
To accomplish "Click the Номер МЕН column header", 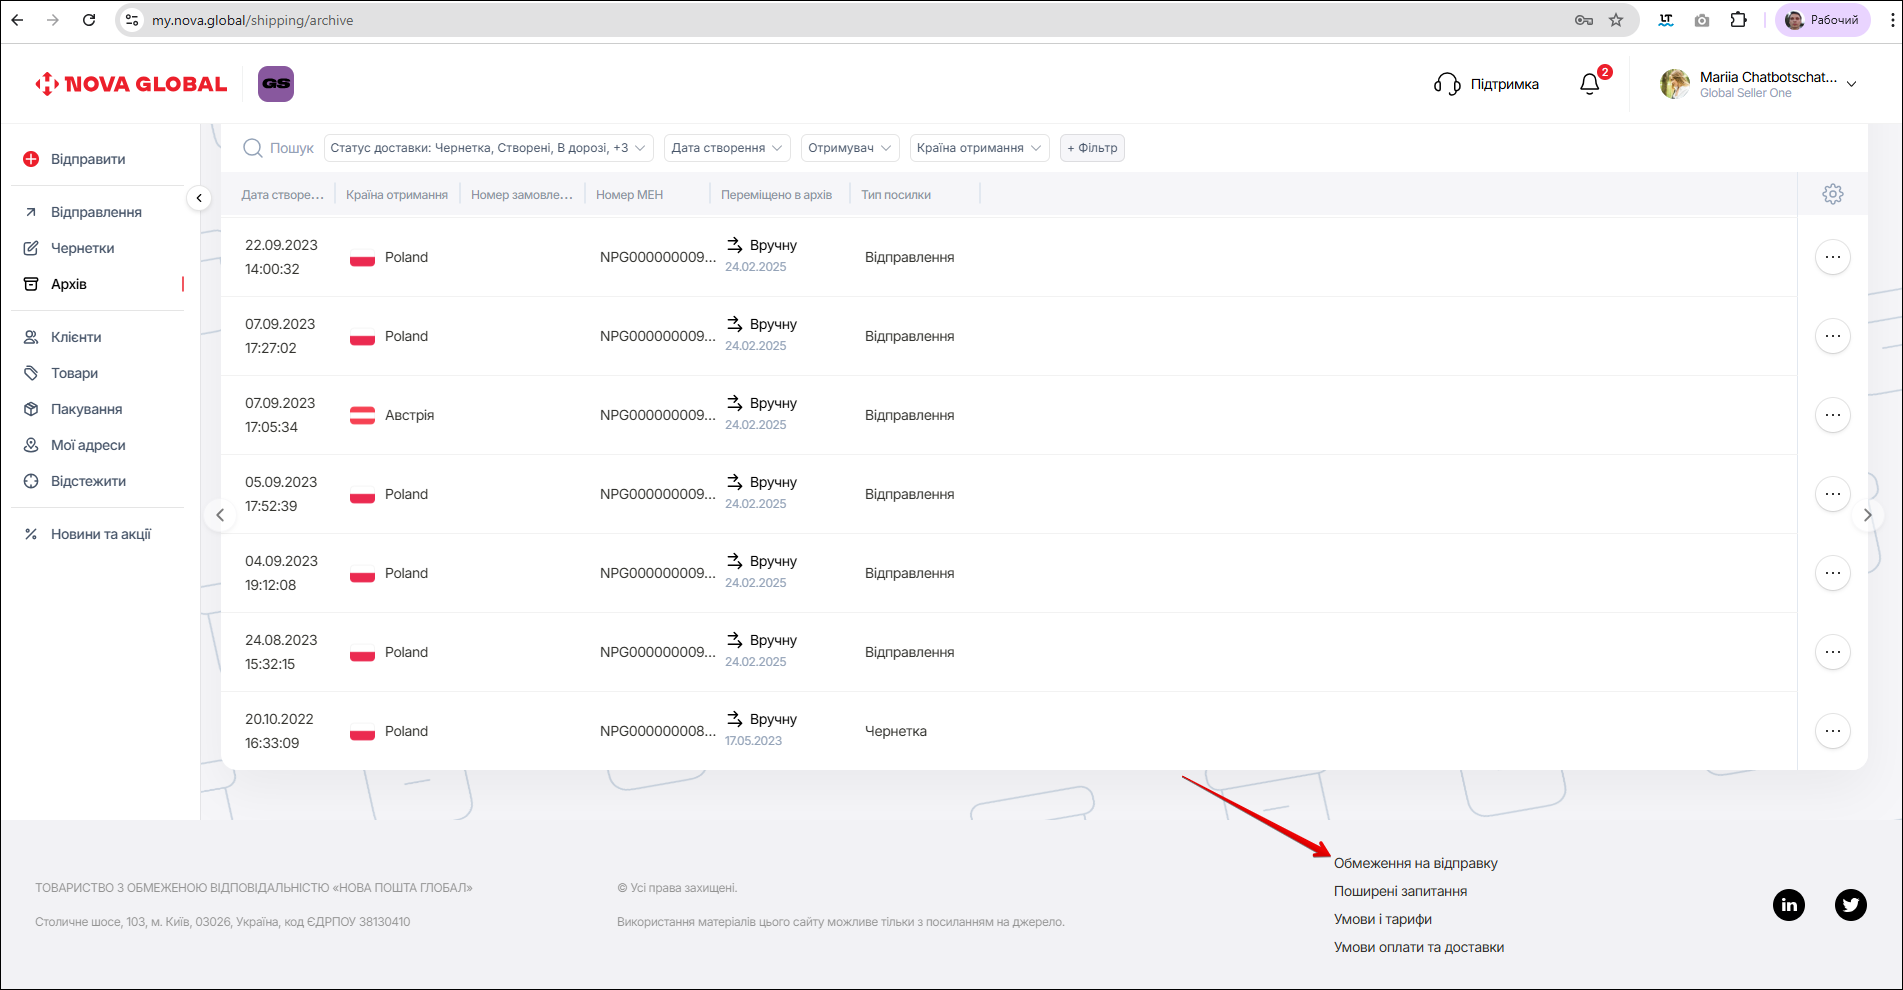I will coord(630,195).
